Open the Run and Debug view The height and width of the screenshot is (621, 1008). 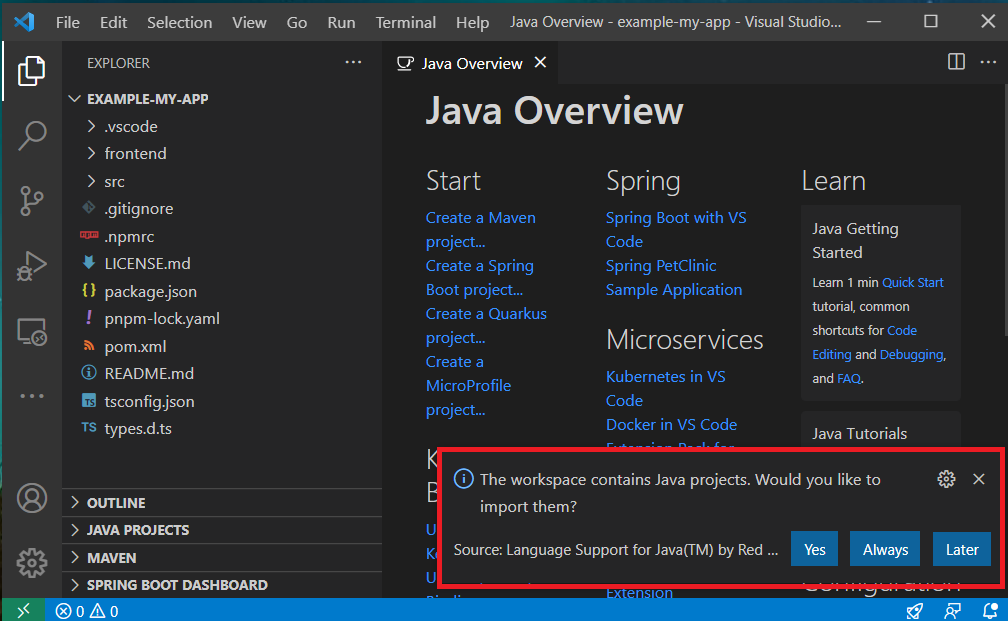tap(32, 266)
